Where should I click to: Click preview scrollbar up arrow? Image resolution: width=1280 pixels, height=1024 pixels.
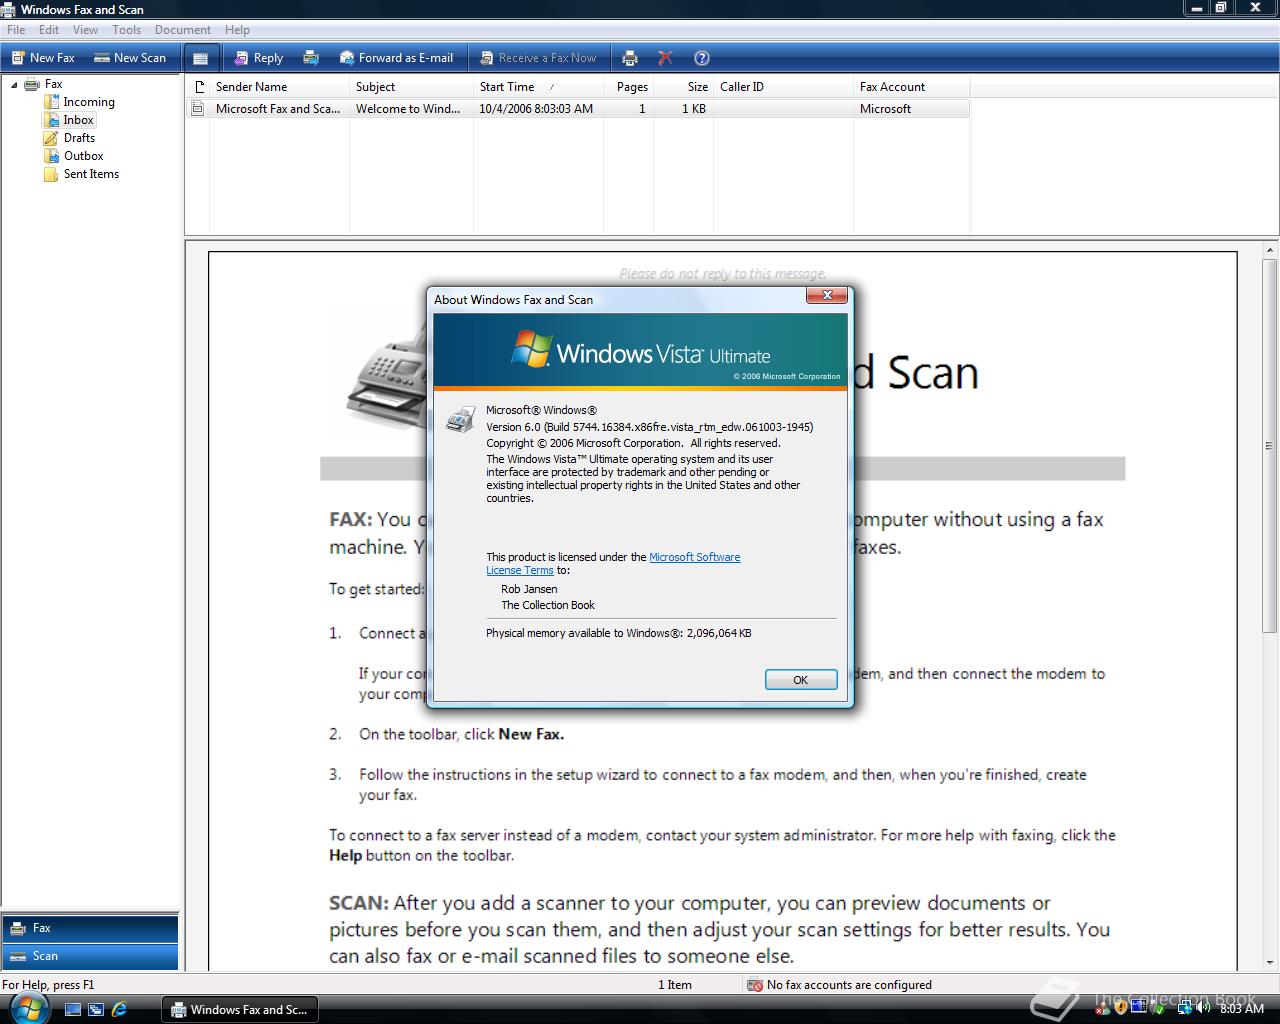coord(1270,250)
